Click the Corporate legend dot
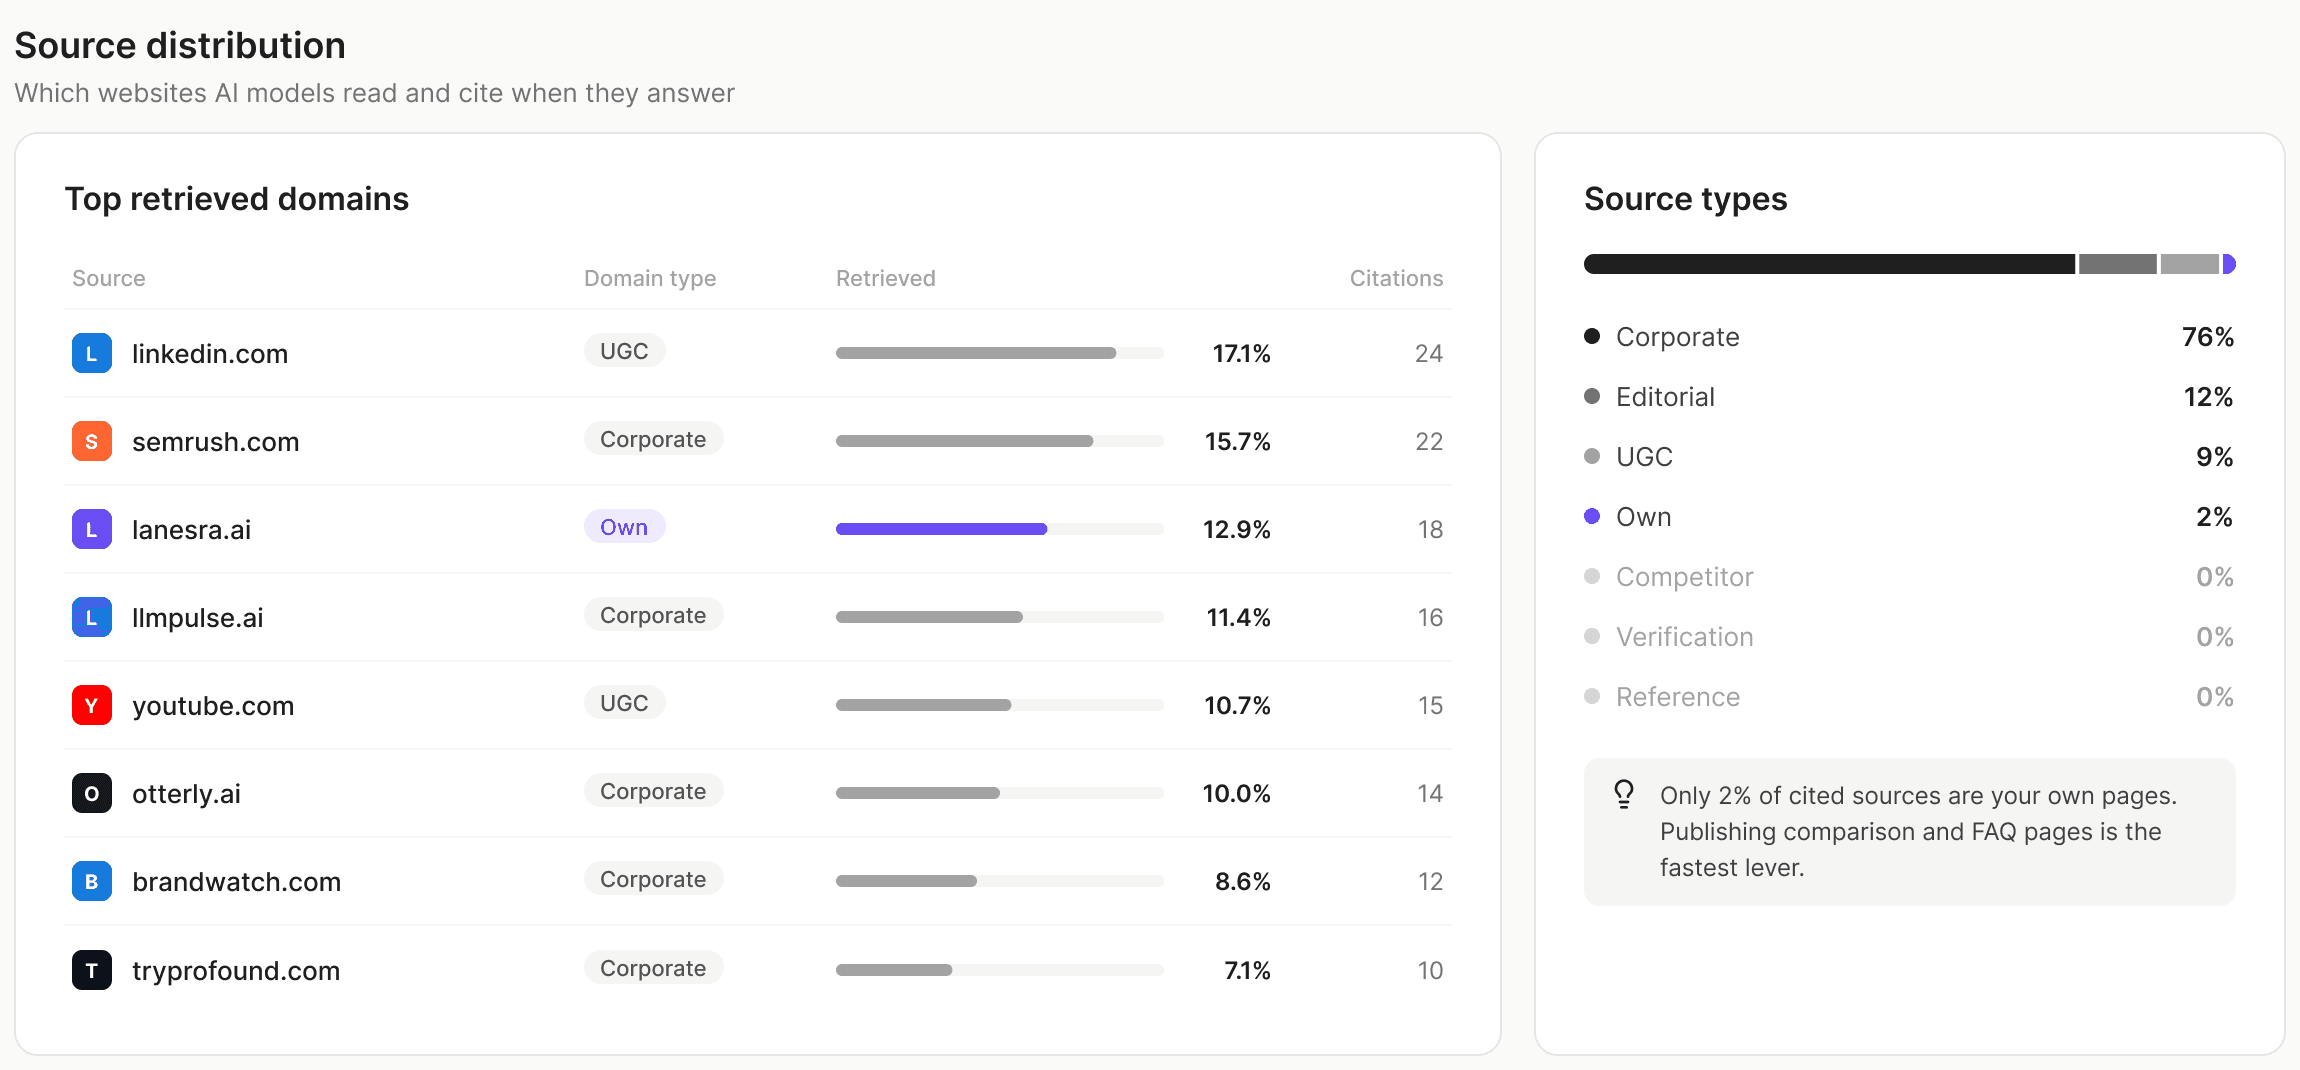Image resolution: width=2300 pixels, height=1070 pixels. [1592, 336]
